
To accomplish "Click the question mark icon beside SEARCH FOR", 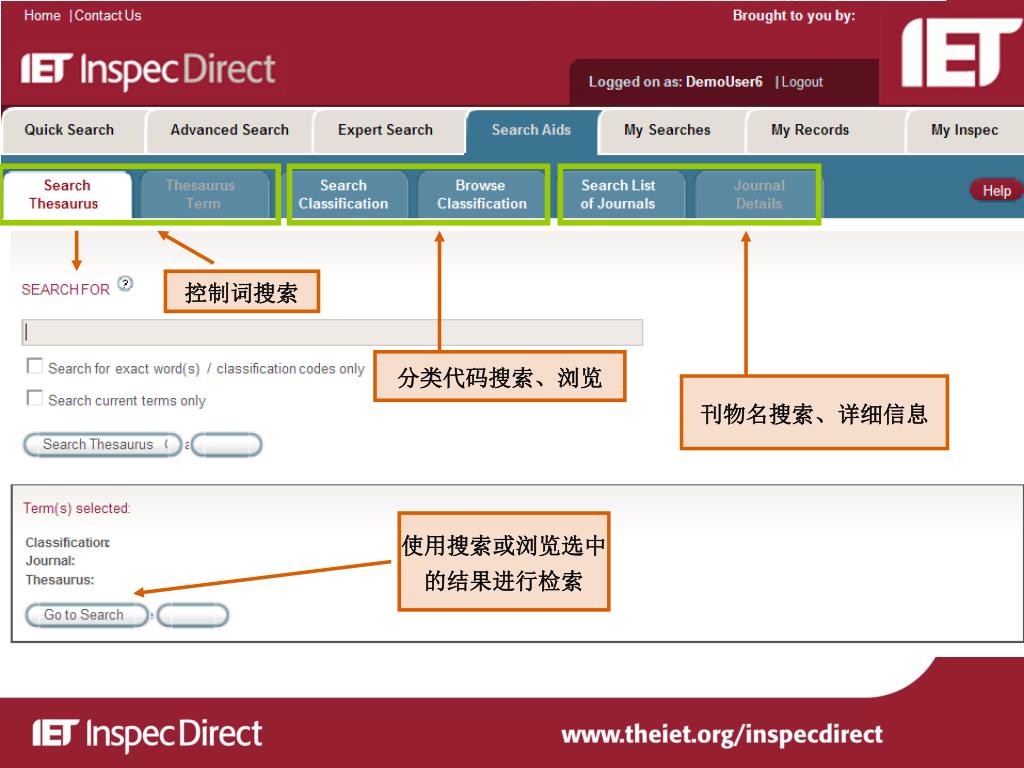I will [125, 283].
